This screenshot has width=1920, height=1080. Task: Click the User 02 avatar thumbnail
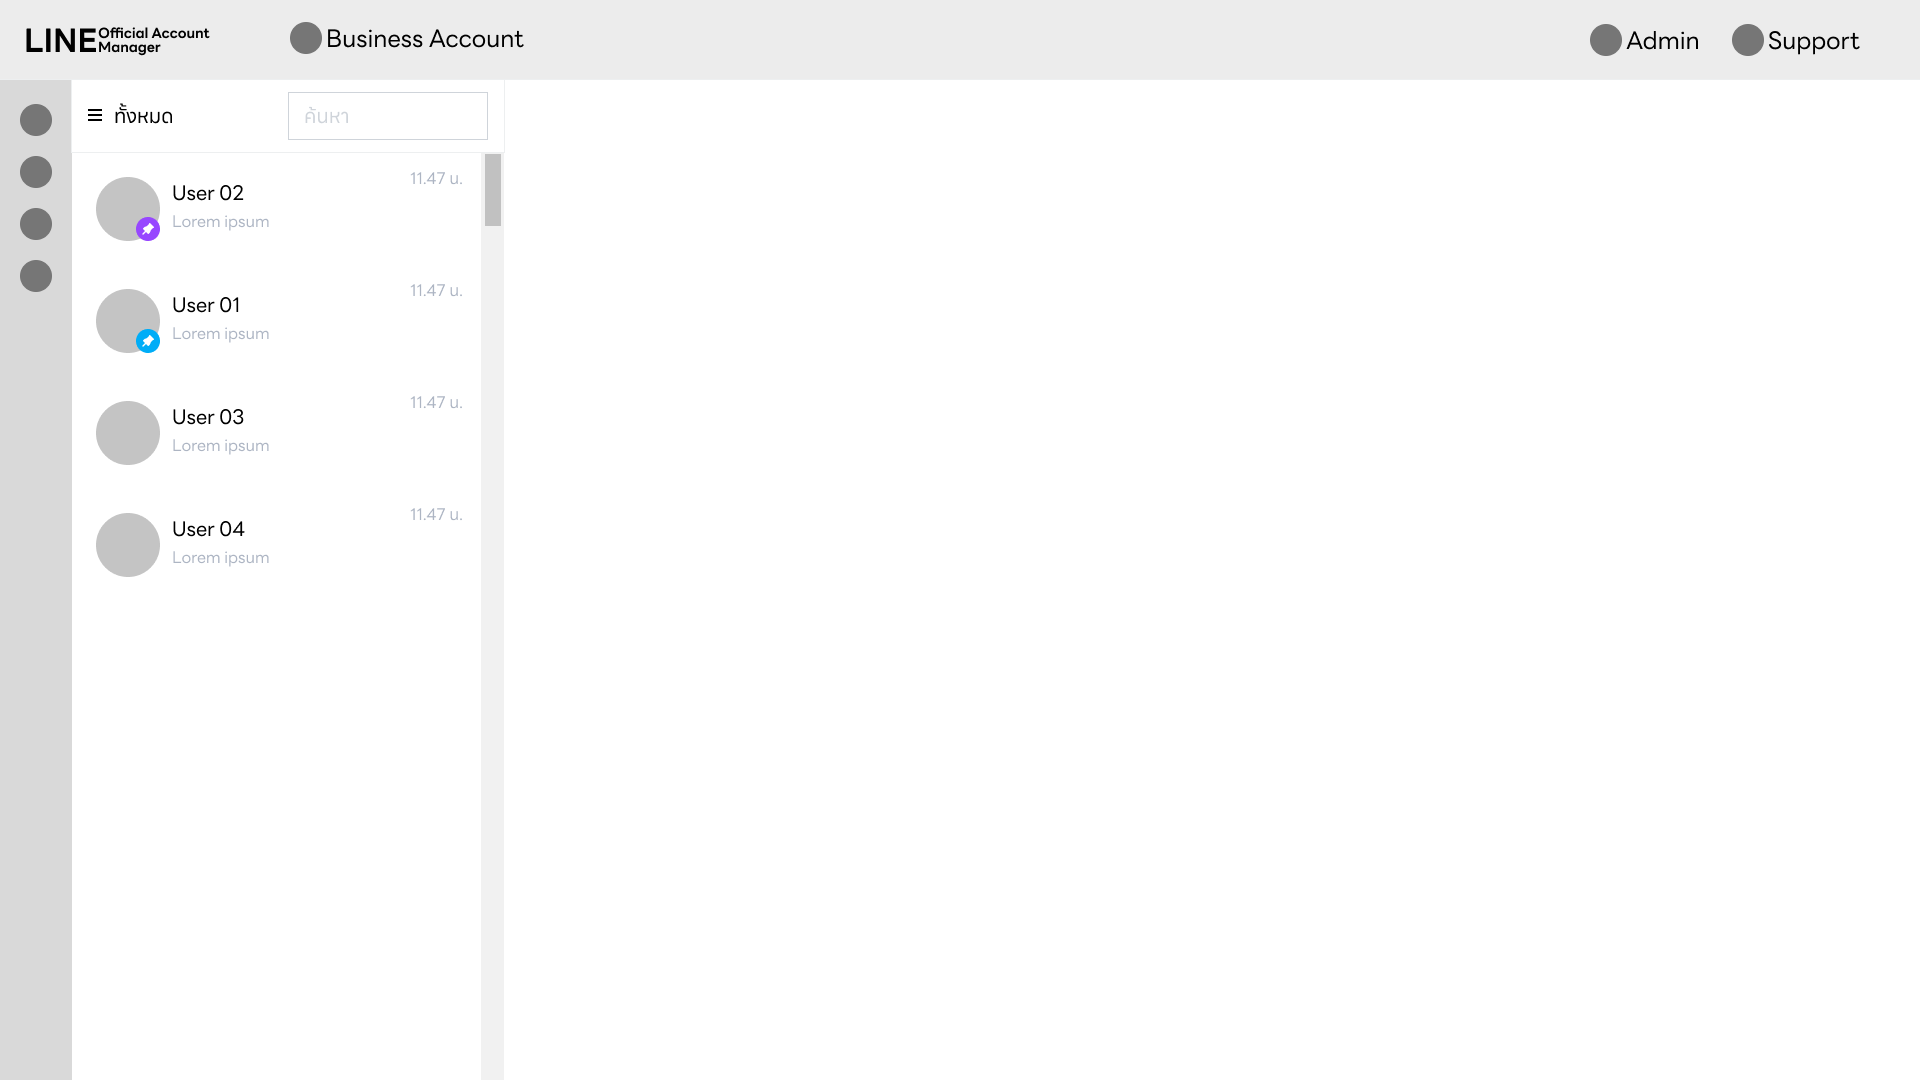(x=122, y=203)
